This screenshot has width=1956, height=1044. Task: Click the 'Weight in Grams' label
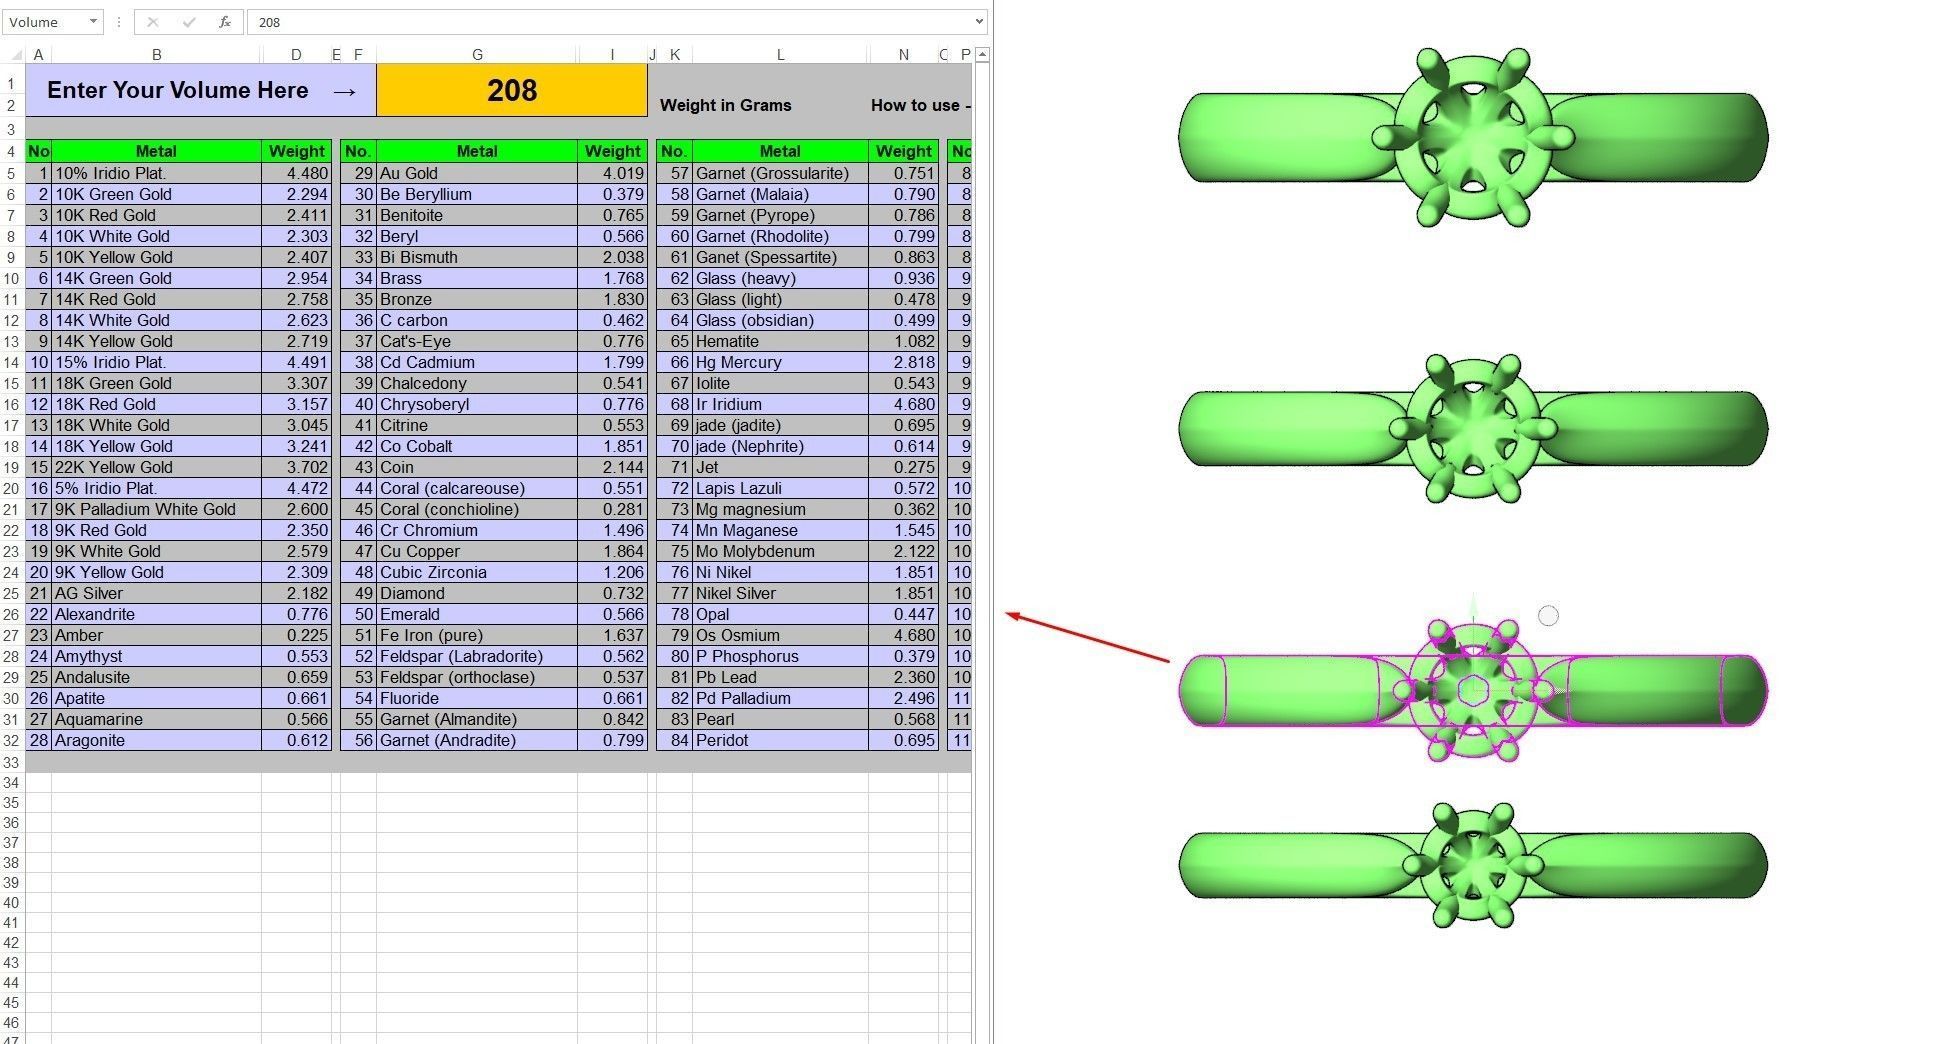pyautogui.click(x=726, y=105)
